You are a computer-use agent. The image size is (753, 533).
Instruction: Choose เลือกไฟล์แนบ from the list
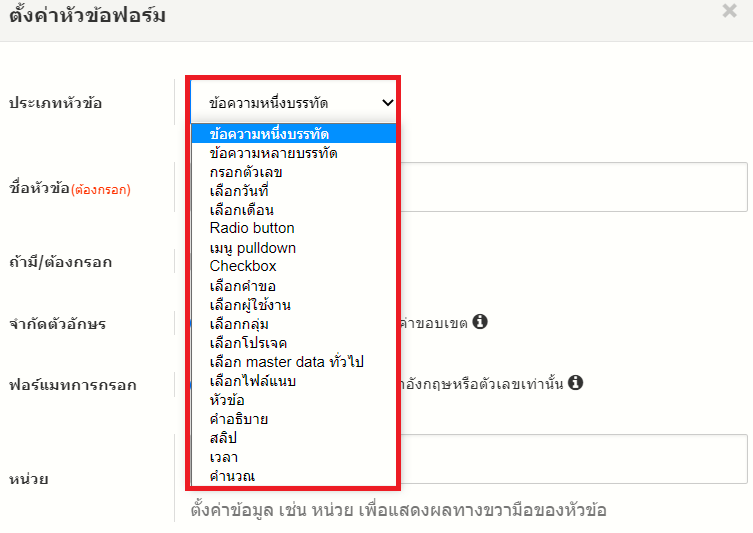pos(252,381)
